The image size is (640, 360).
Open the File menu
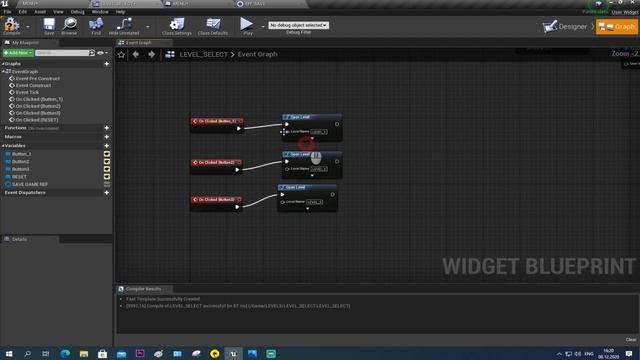(7, 12)
